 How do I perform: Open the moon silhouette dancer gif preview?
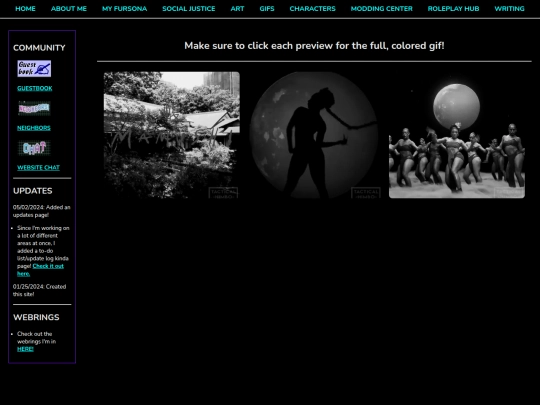tap(314, 135)
